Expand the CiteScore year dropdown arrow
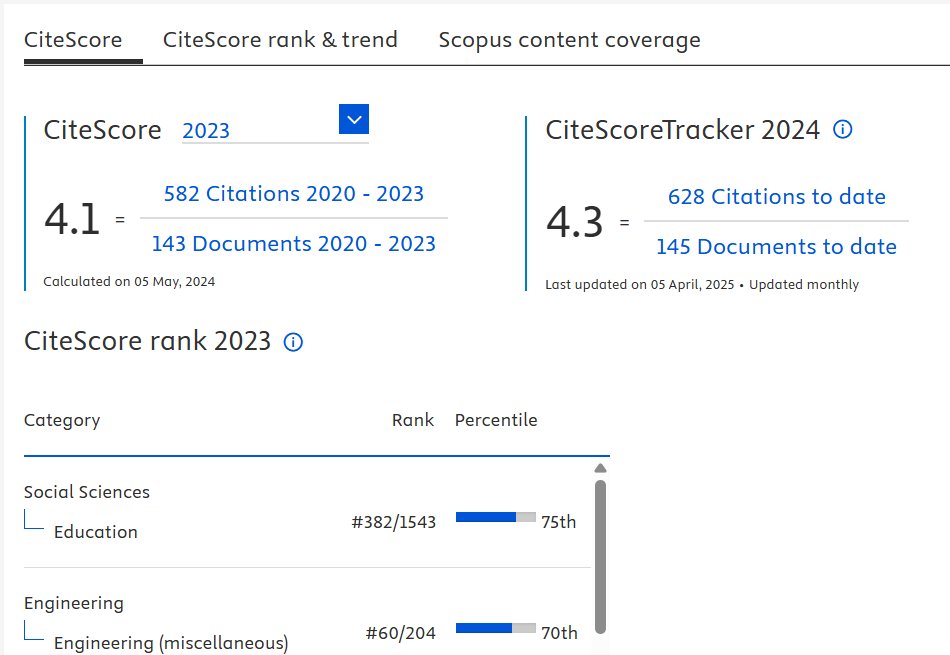950x655 pixels. pos(354,119)
